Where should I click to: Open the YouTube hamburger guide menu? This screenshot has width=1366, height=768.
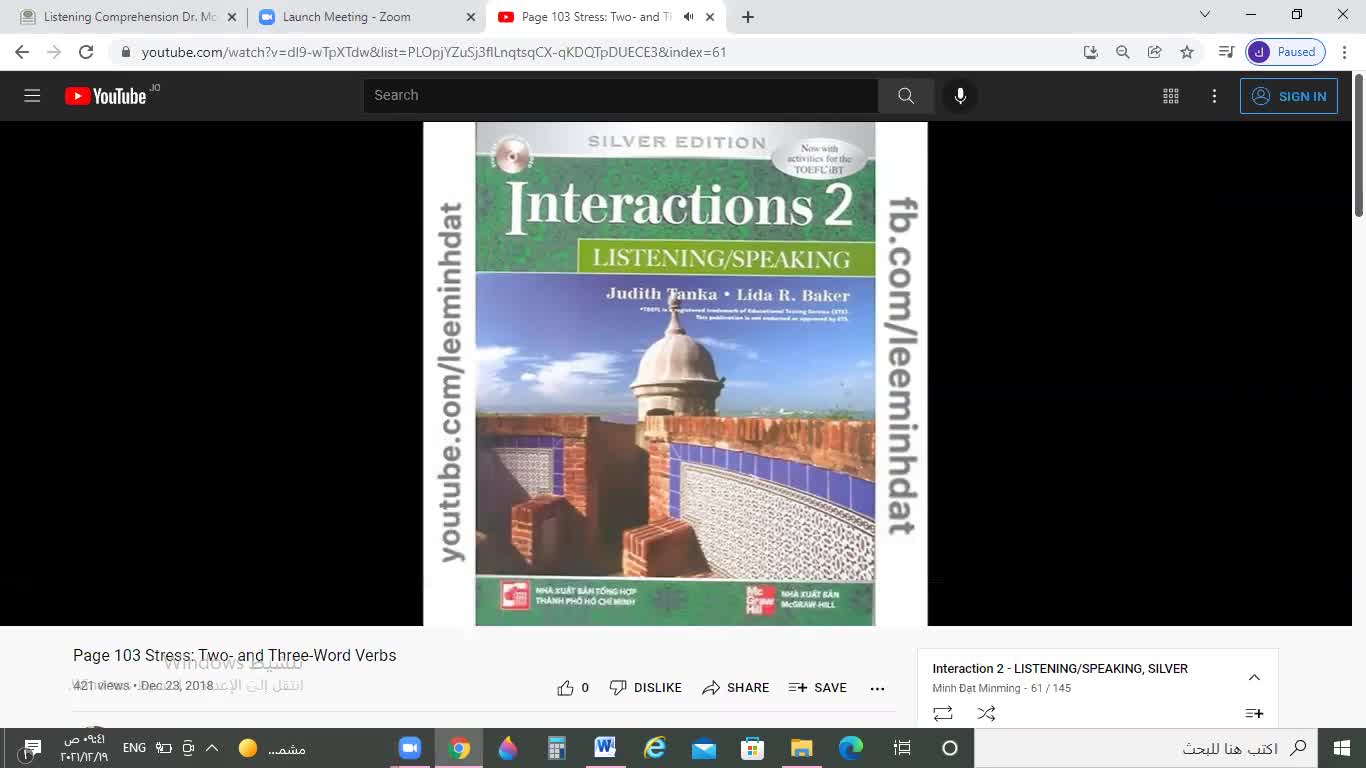tap(32, 96)
